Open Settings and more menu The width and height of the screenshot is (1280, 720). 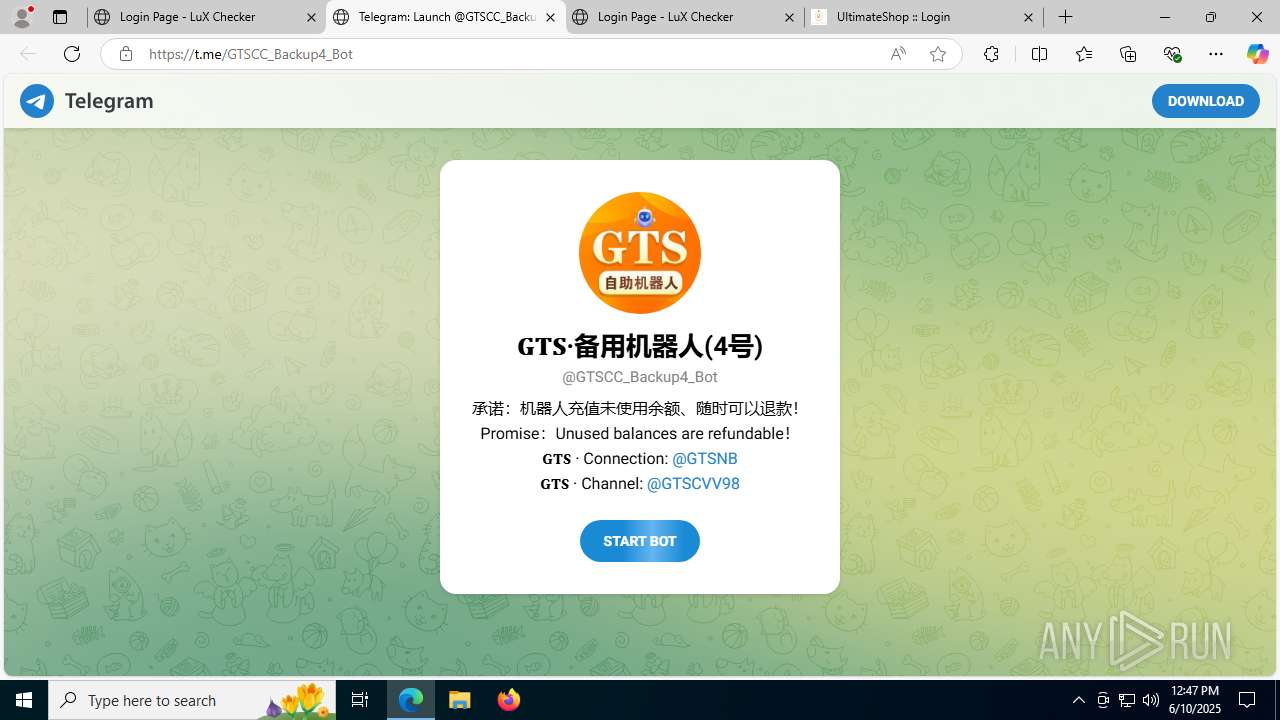click(x=1216, y=54)
